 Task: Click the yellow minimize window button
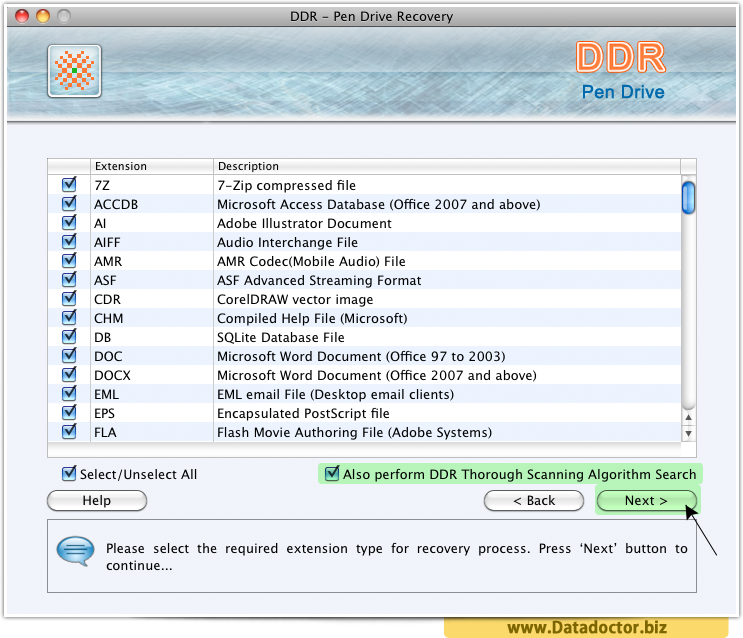click(x=43, y=16)
